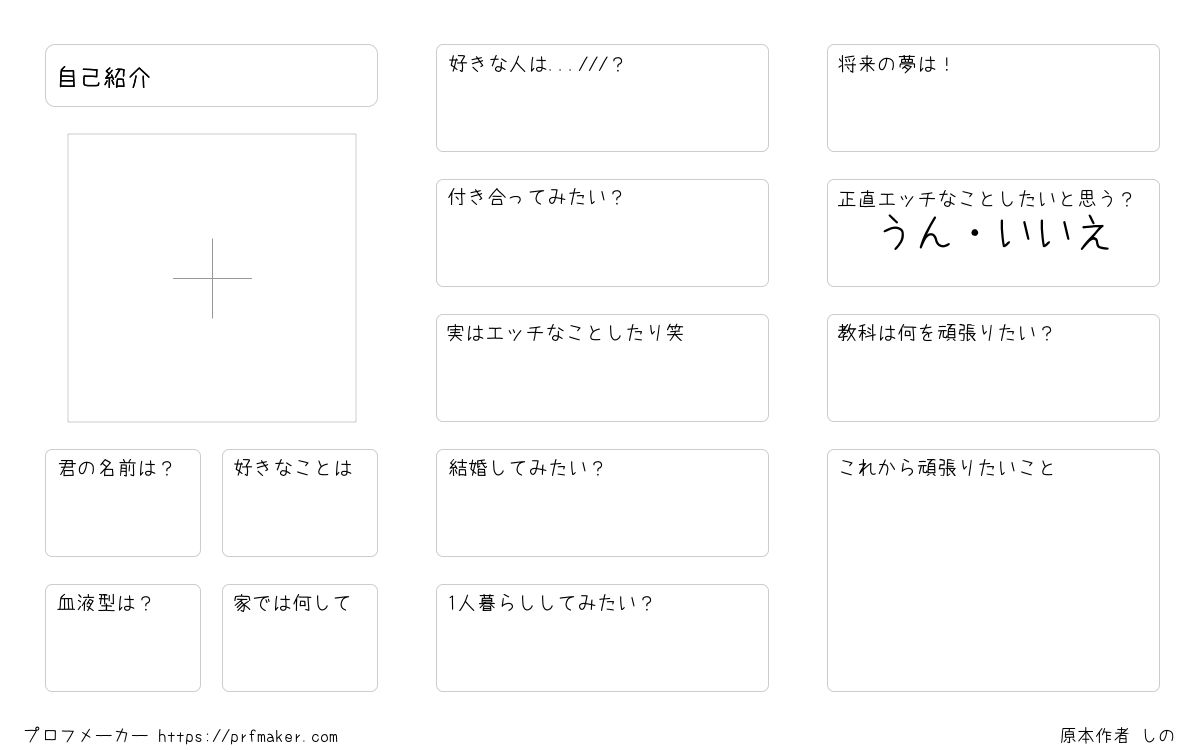Click the 好きな人は...///? field
The image size is (1200, 750).
[x=602, y=98]
